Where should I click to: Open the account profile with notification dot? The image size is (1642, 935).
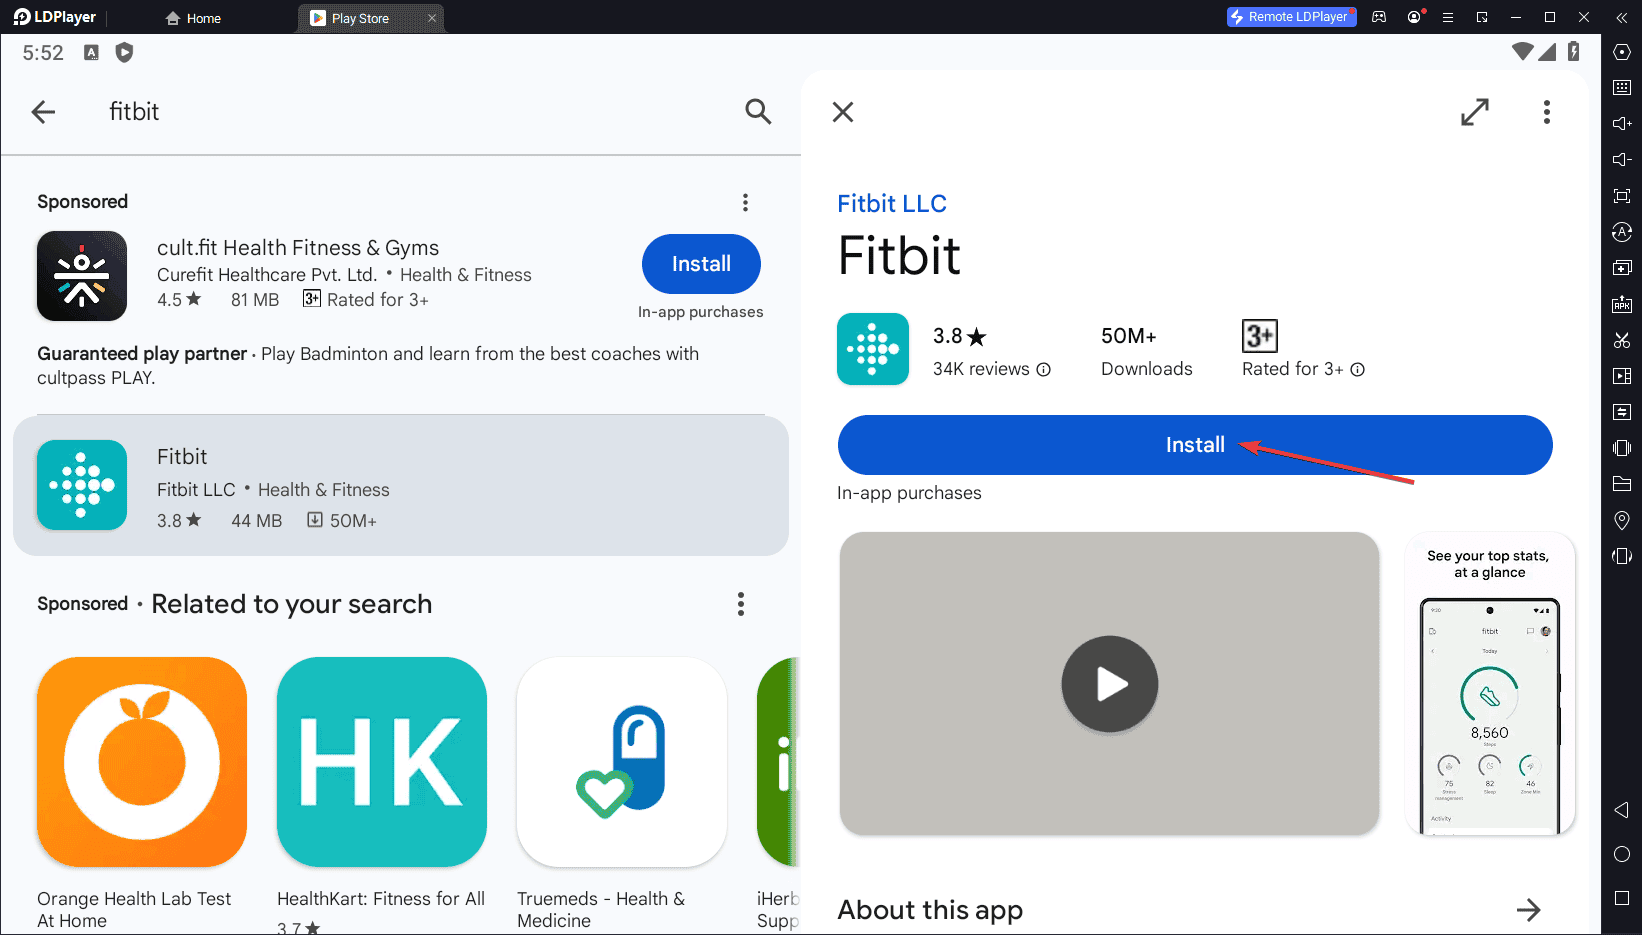[x=1415, y=17]
